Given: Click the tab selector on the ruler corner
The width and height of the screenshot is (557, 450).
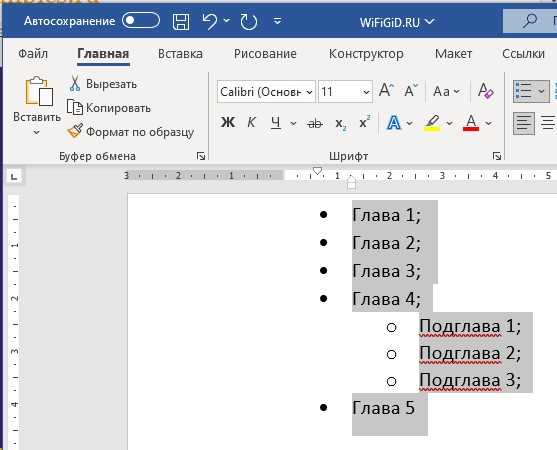Looking at the screenshot, I should (x=14, y=176).
